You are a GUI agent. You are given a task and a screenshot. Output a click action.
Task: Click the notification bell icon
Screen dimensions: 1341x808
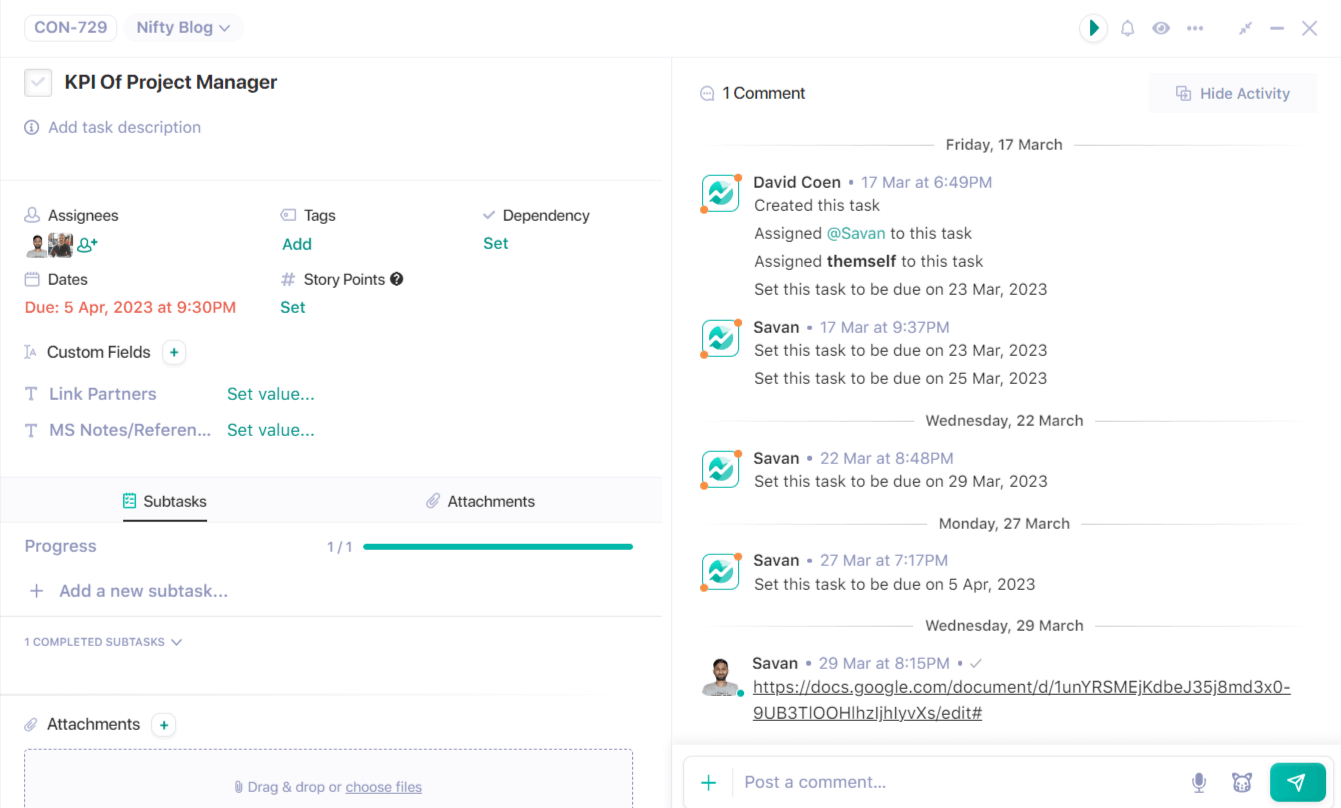pos(1127,28)
